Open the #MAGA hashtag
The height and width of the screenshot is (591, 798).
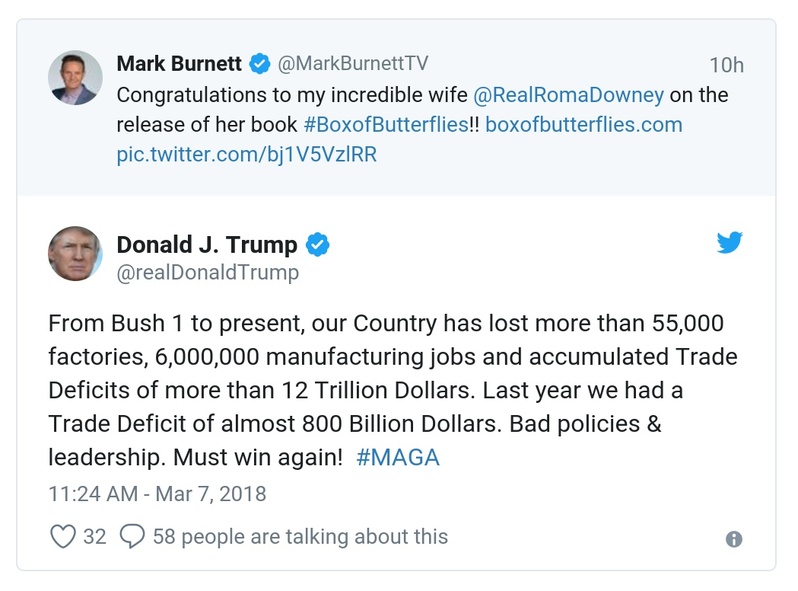coord(397,457)
